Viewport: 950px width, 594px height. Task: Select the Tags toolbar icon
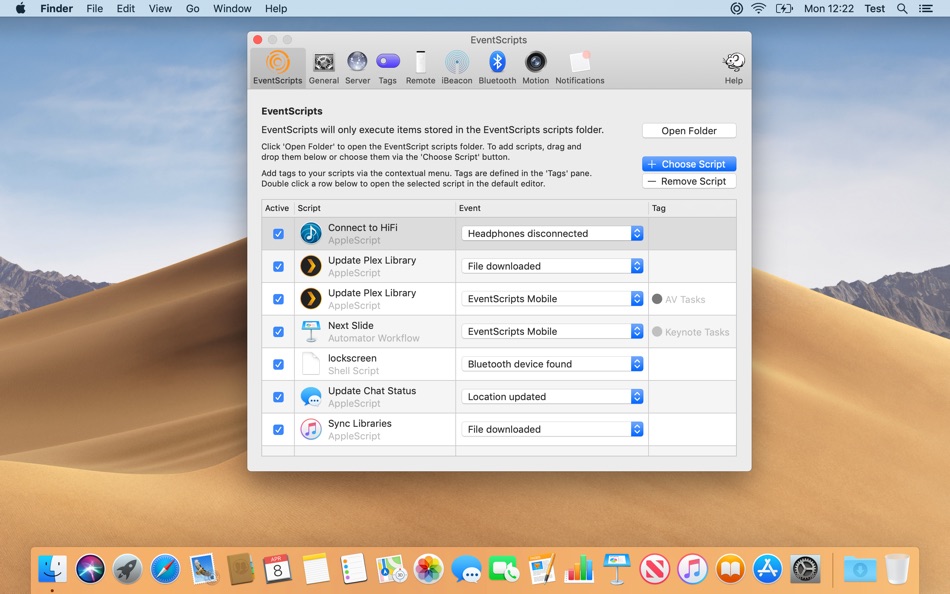(x=387, y=67)
